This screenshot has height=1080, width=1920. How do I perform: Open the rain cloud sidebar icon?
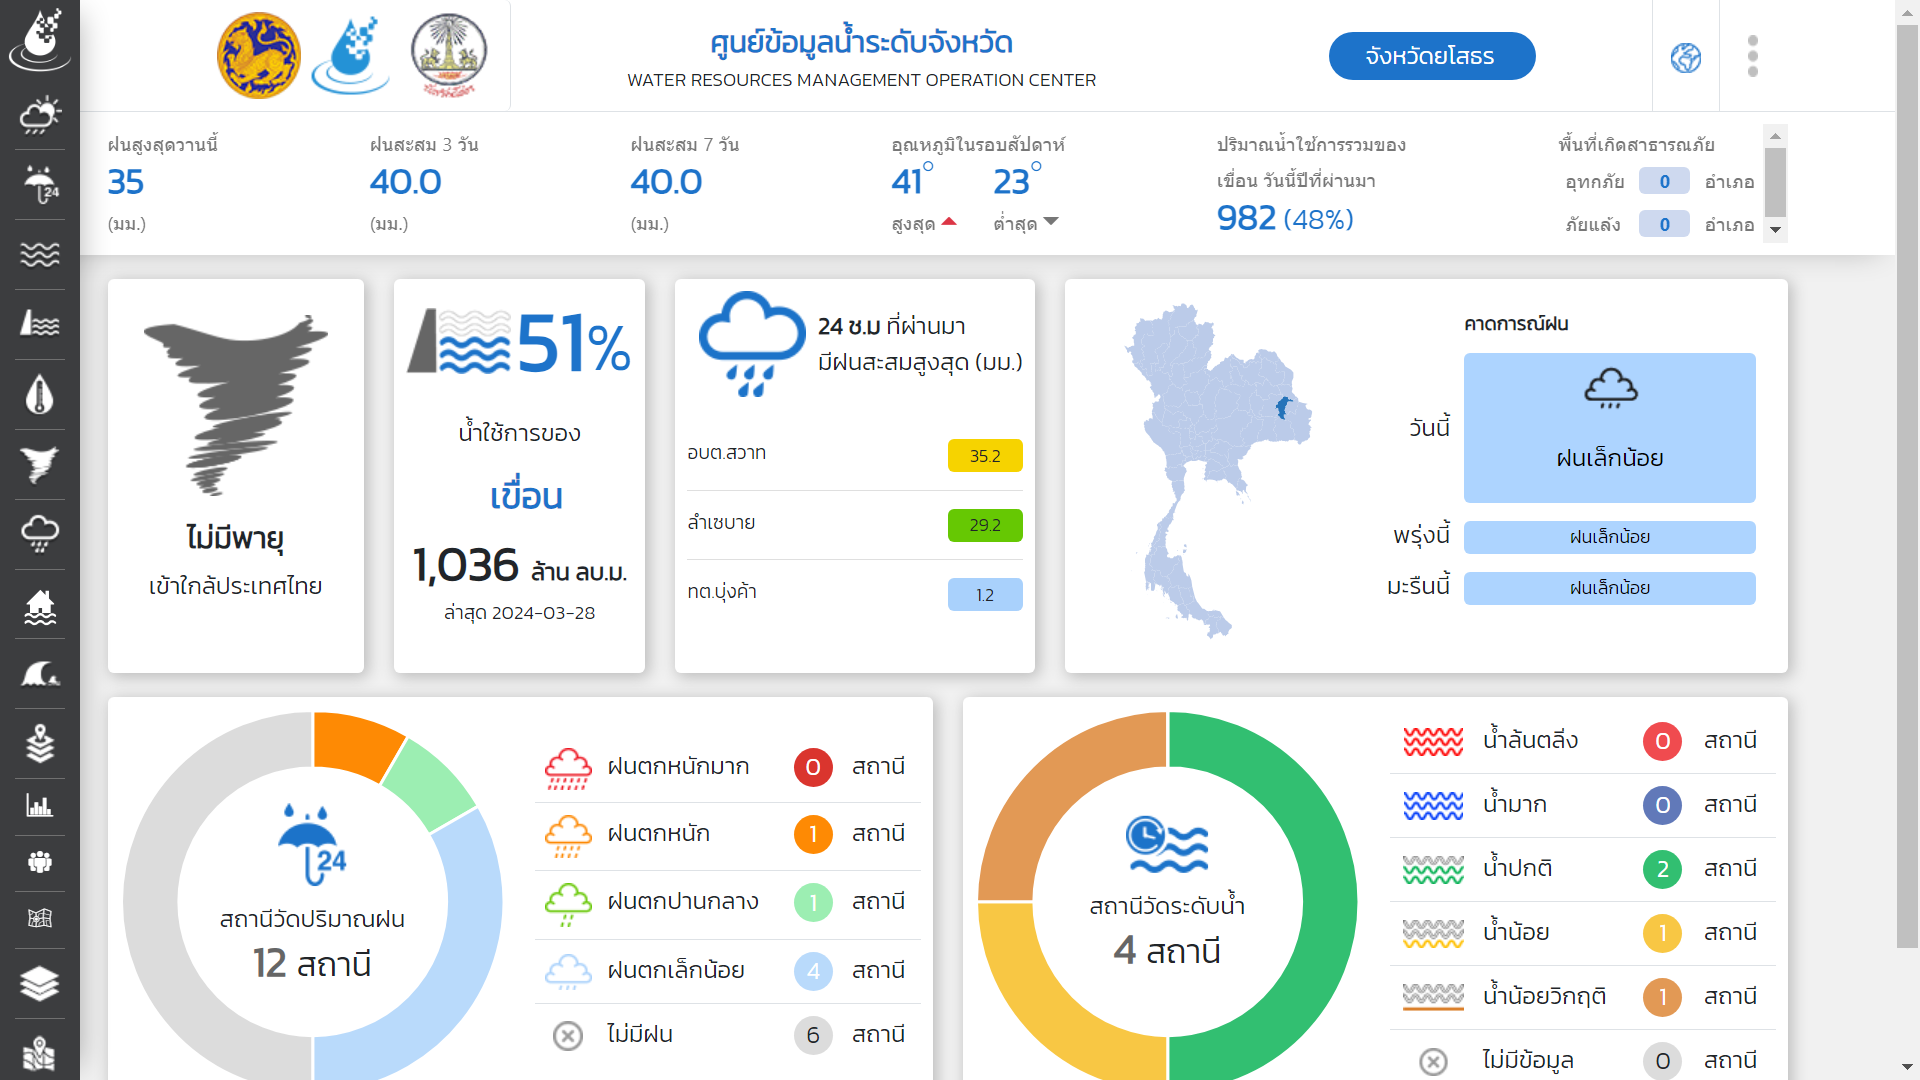40,534
